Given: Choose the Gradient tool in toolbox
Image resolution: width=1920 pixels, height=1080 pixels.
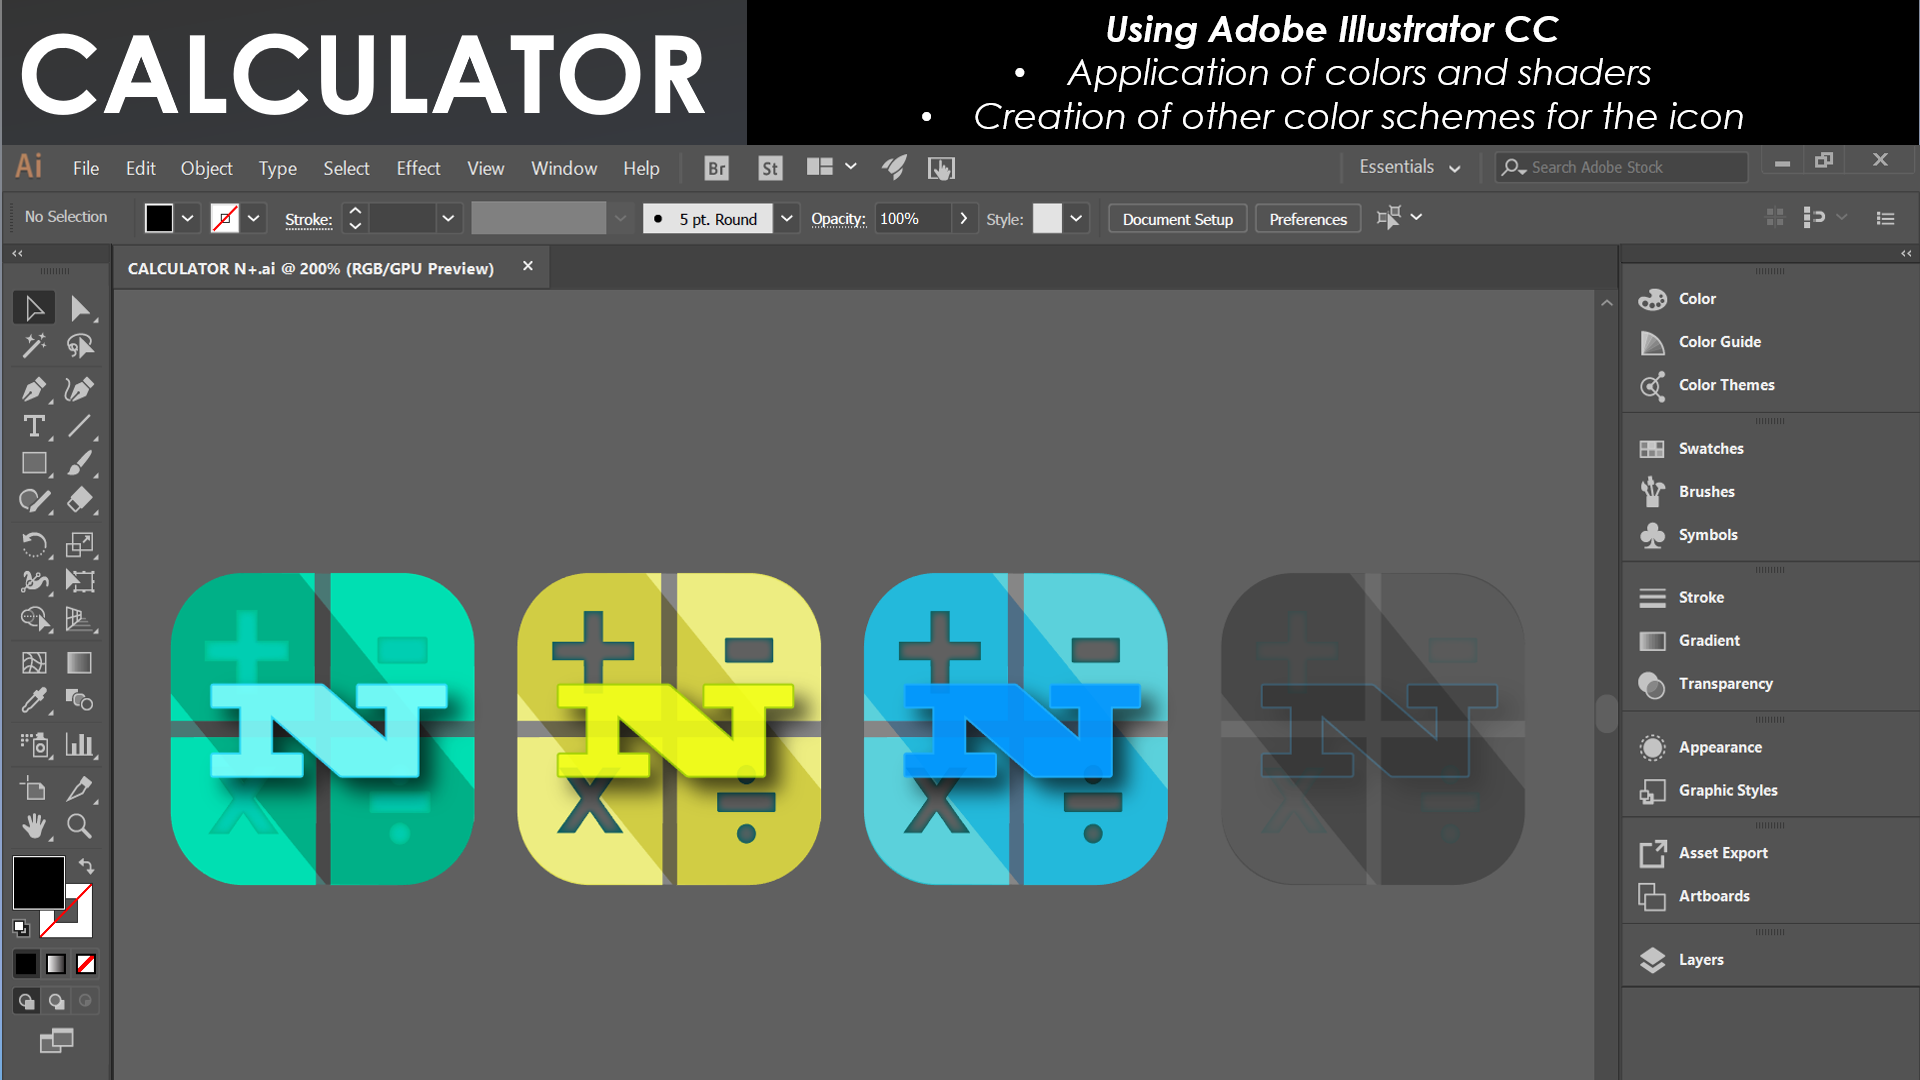Looking at the screenshot, I should coord(80,662).
